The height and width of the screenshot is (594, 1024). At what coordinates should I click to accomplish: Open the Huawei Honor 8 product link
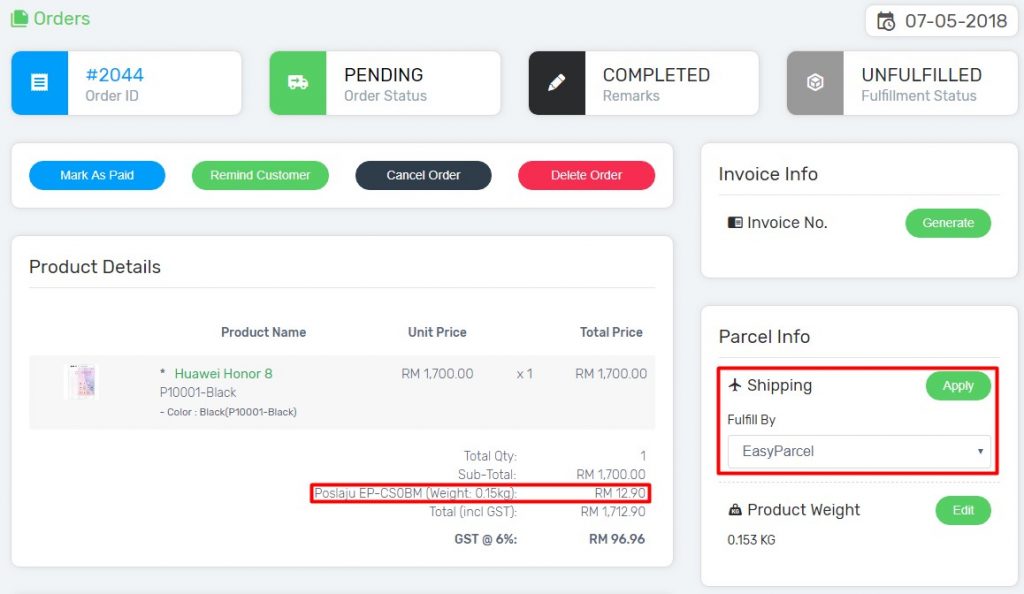tap(222, 373)
